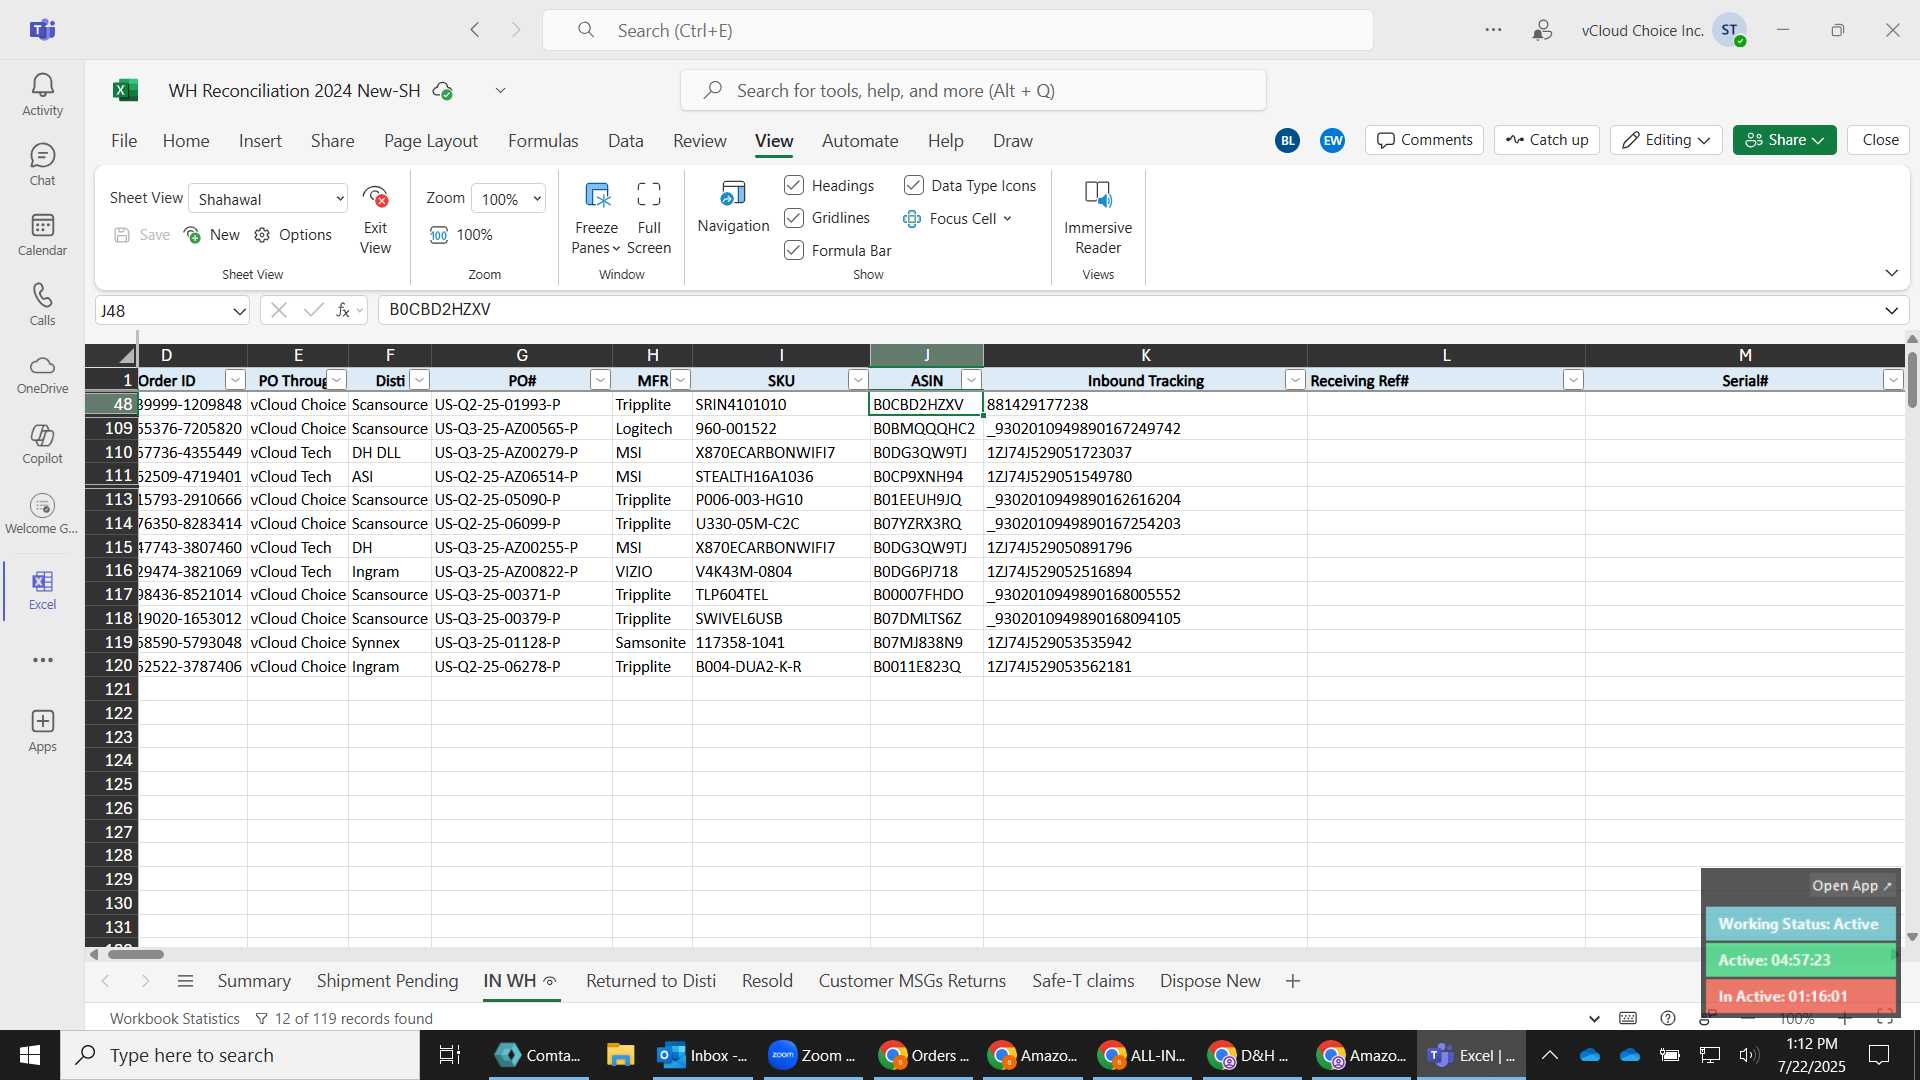Viewport: 1920px width, 1080px height.
Task: Expand the formula bar chevron
Action: pos(1891,311)
